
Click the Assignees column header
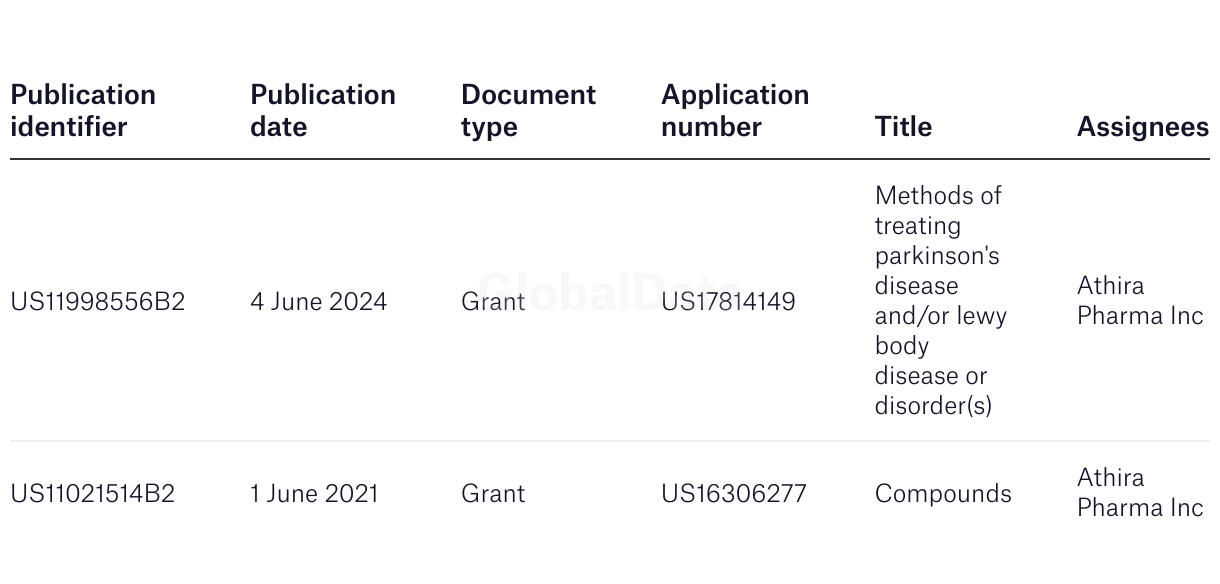pos(1142,127)
